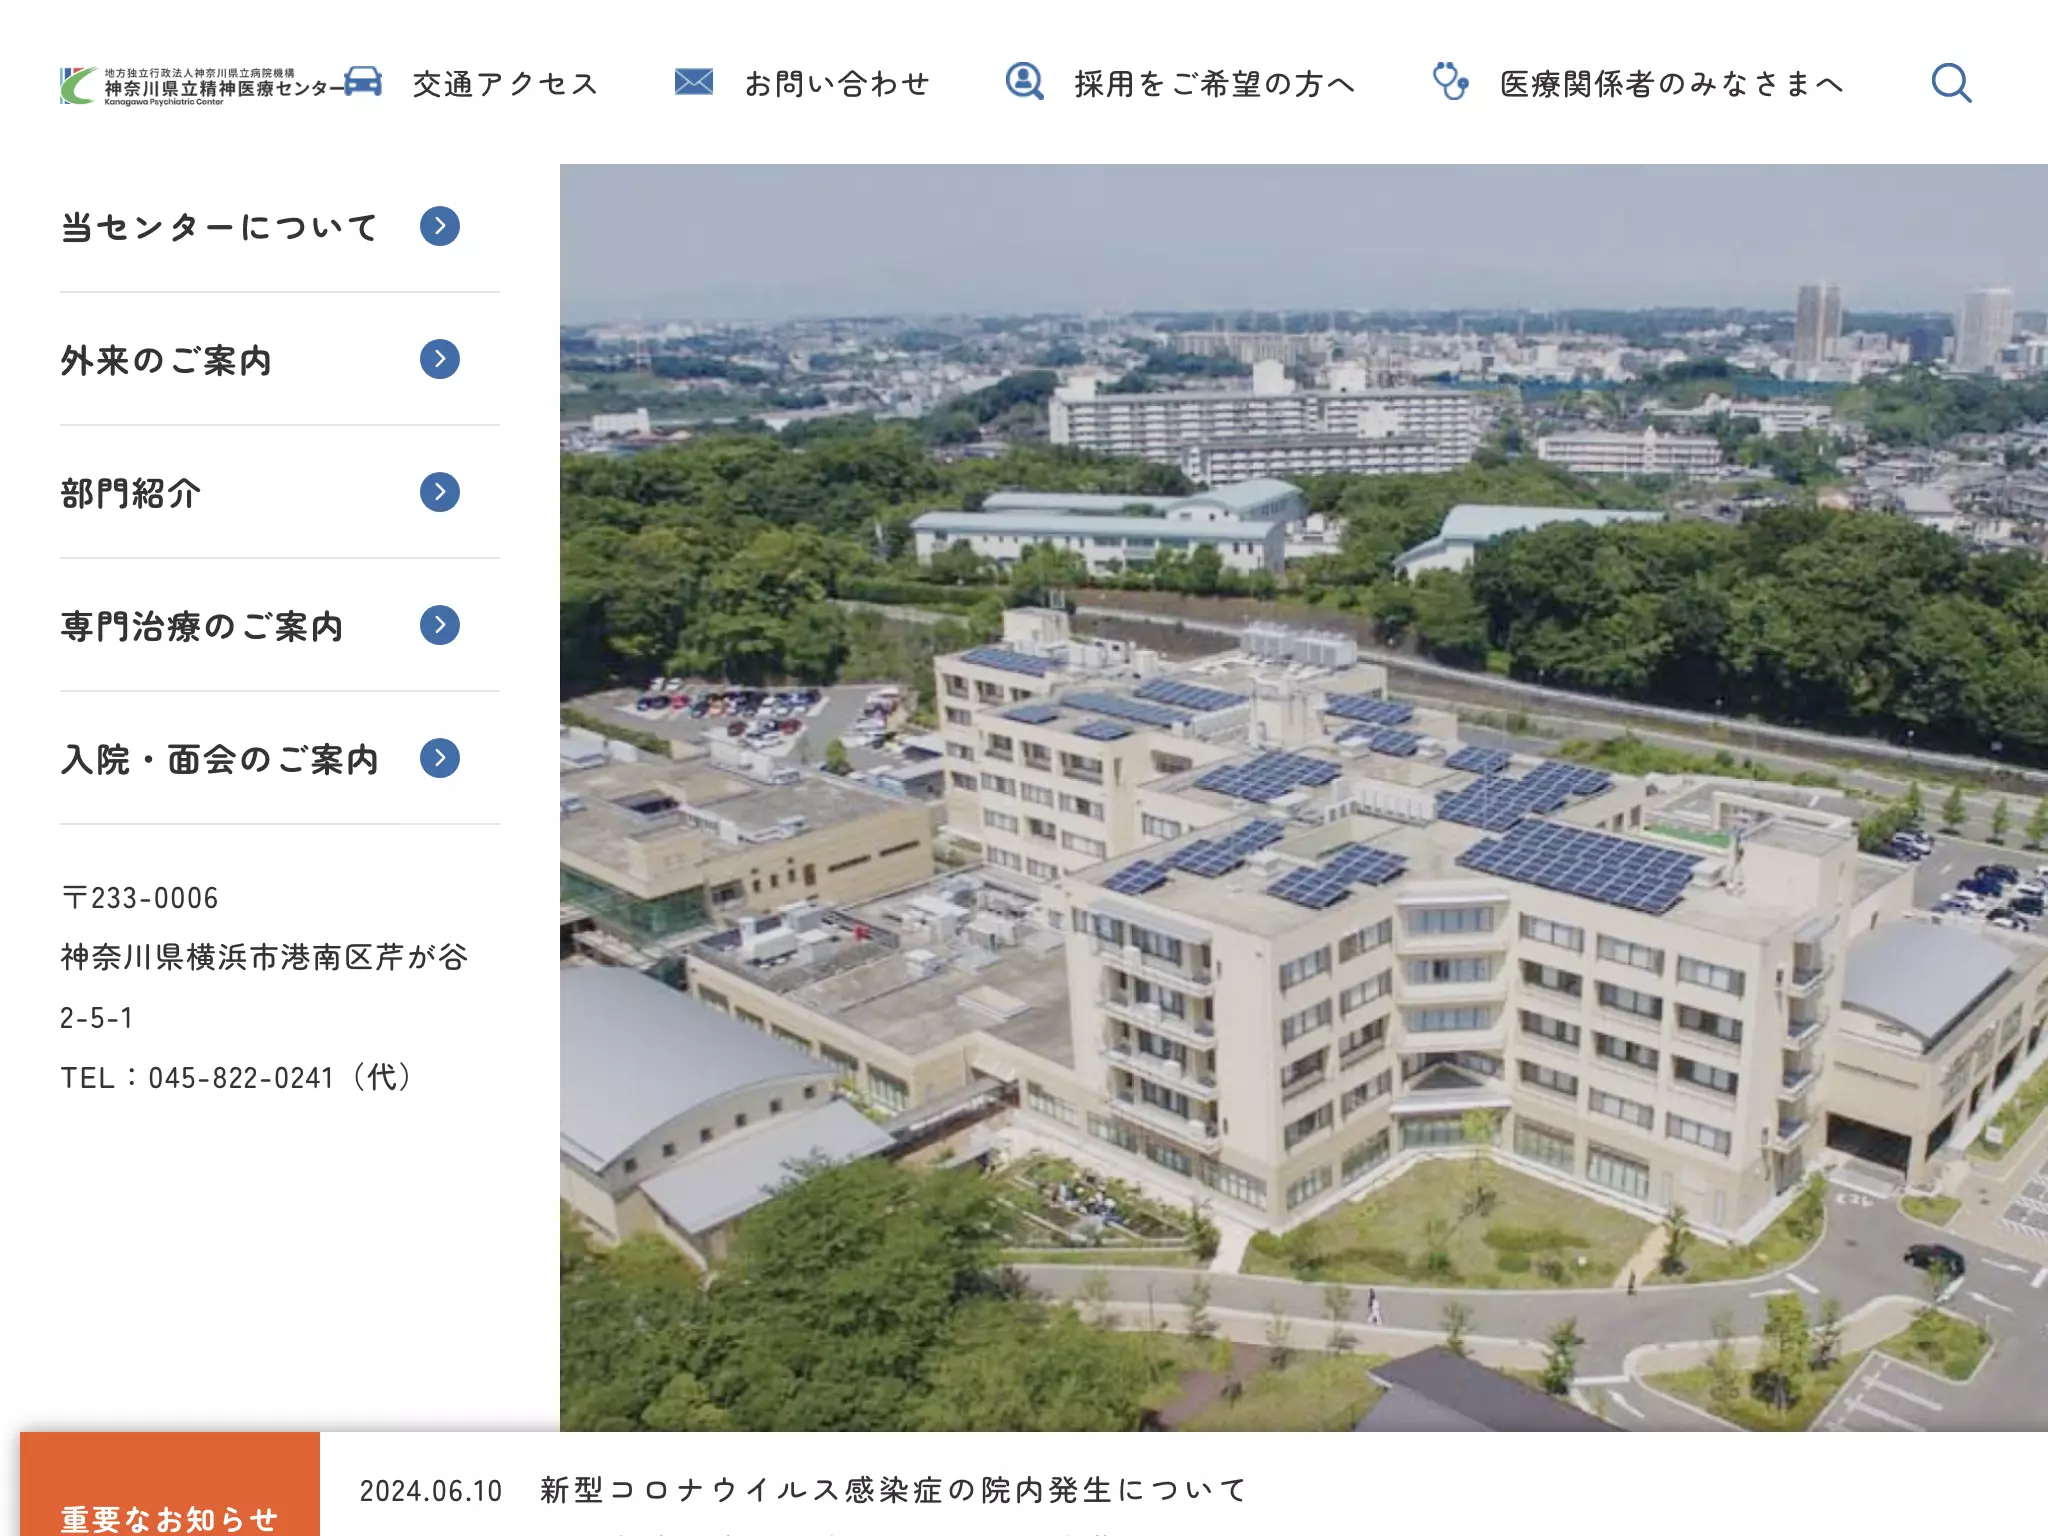
Task: Open the 交通アクセス link
Action: 506,84
